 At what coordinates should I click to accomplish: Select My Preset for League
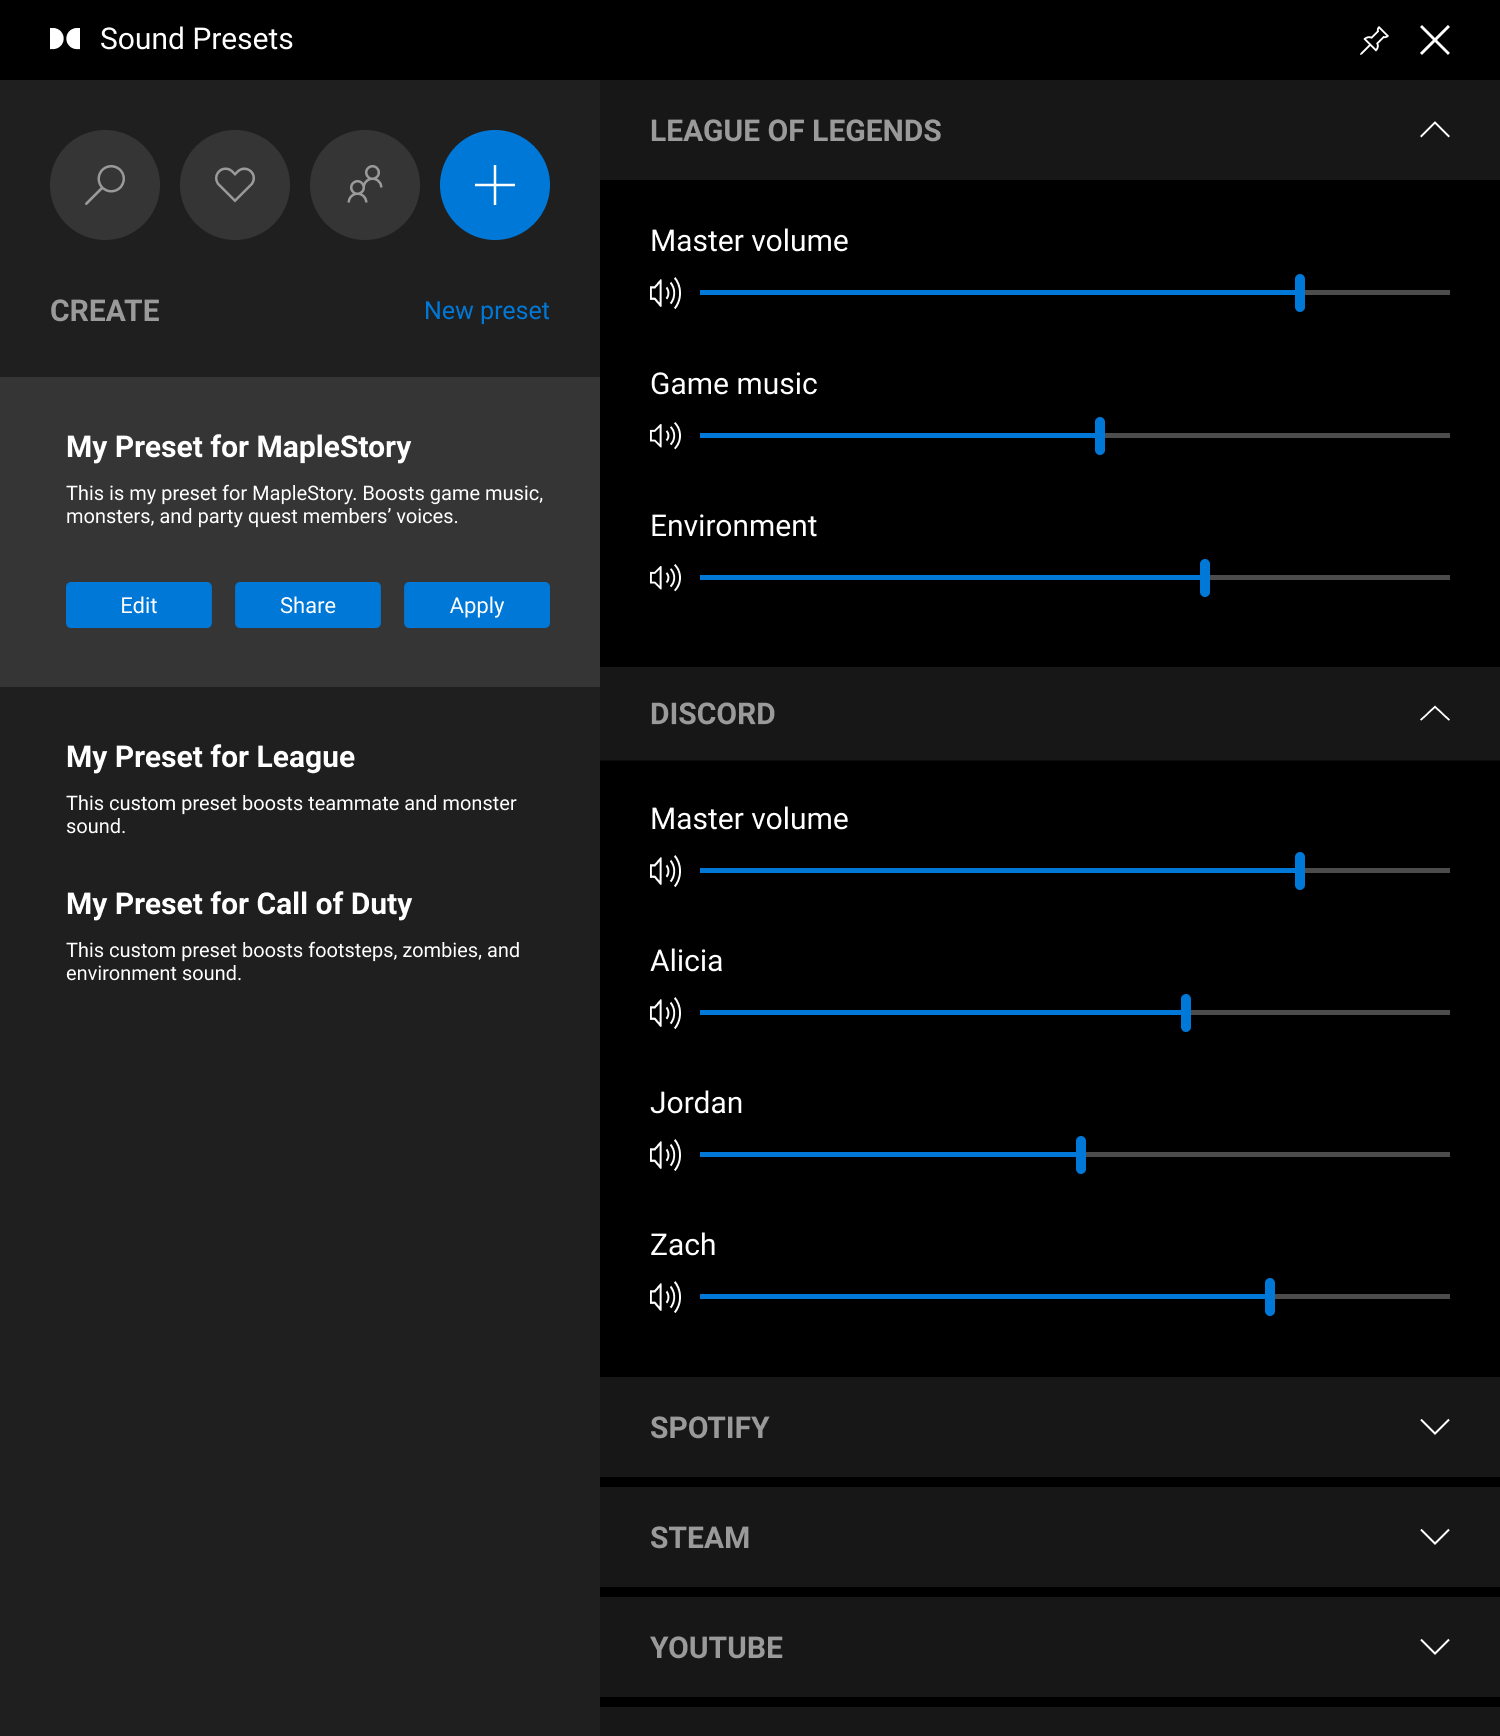tap(211, 757)
